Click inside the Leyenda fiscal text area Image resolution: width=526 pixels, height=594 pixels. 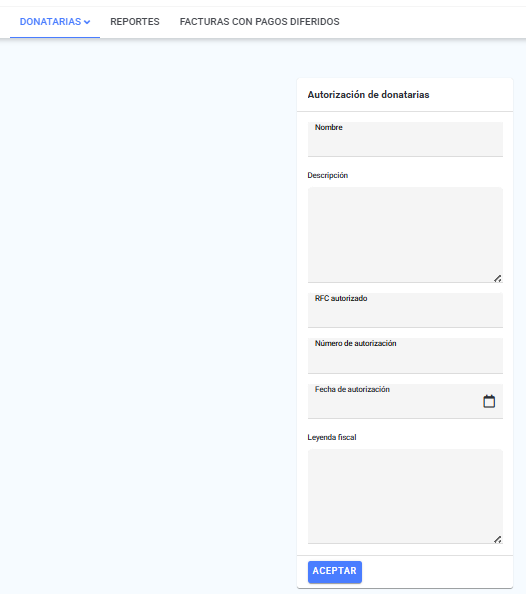click(405, 497)
